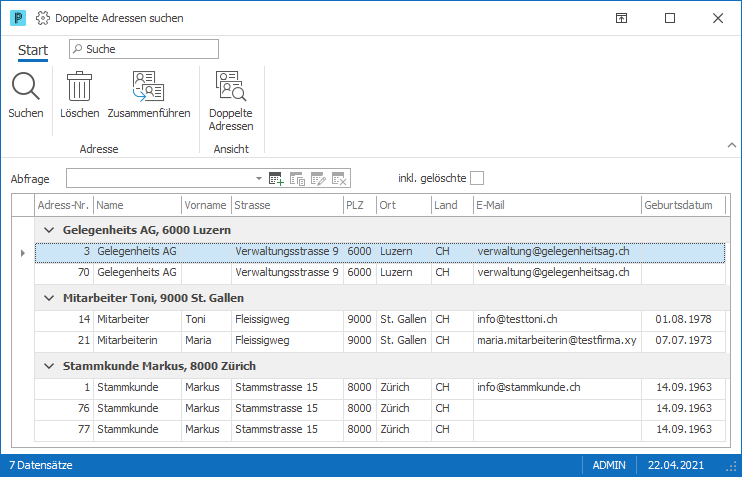Maximize the Doppelte Adressen suchen window
Screen dimensions: 742x477
670,18
